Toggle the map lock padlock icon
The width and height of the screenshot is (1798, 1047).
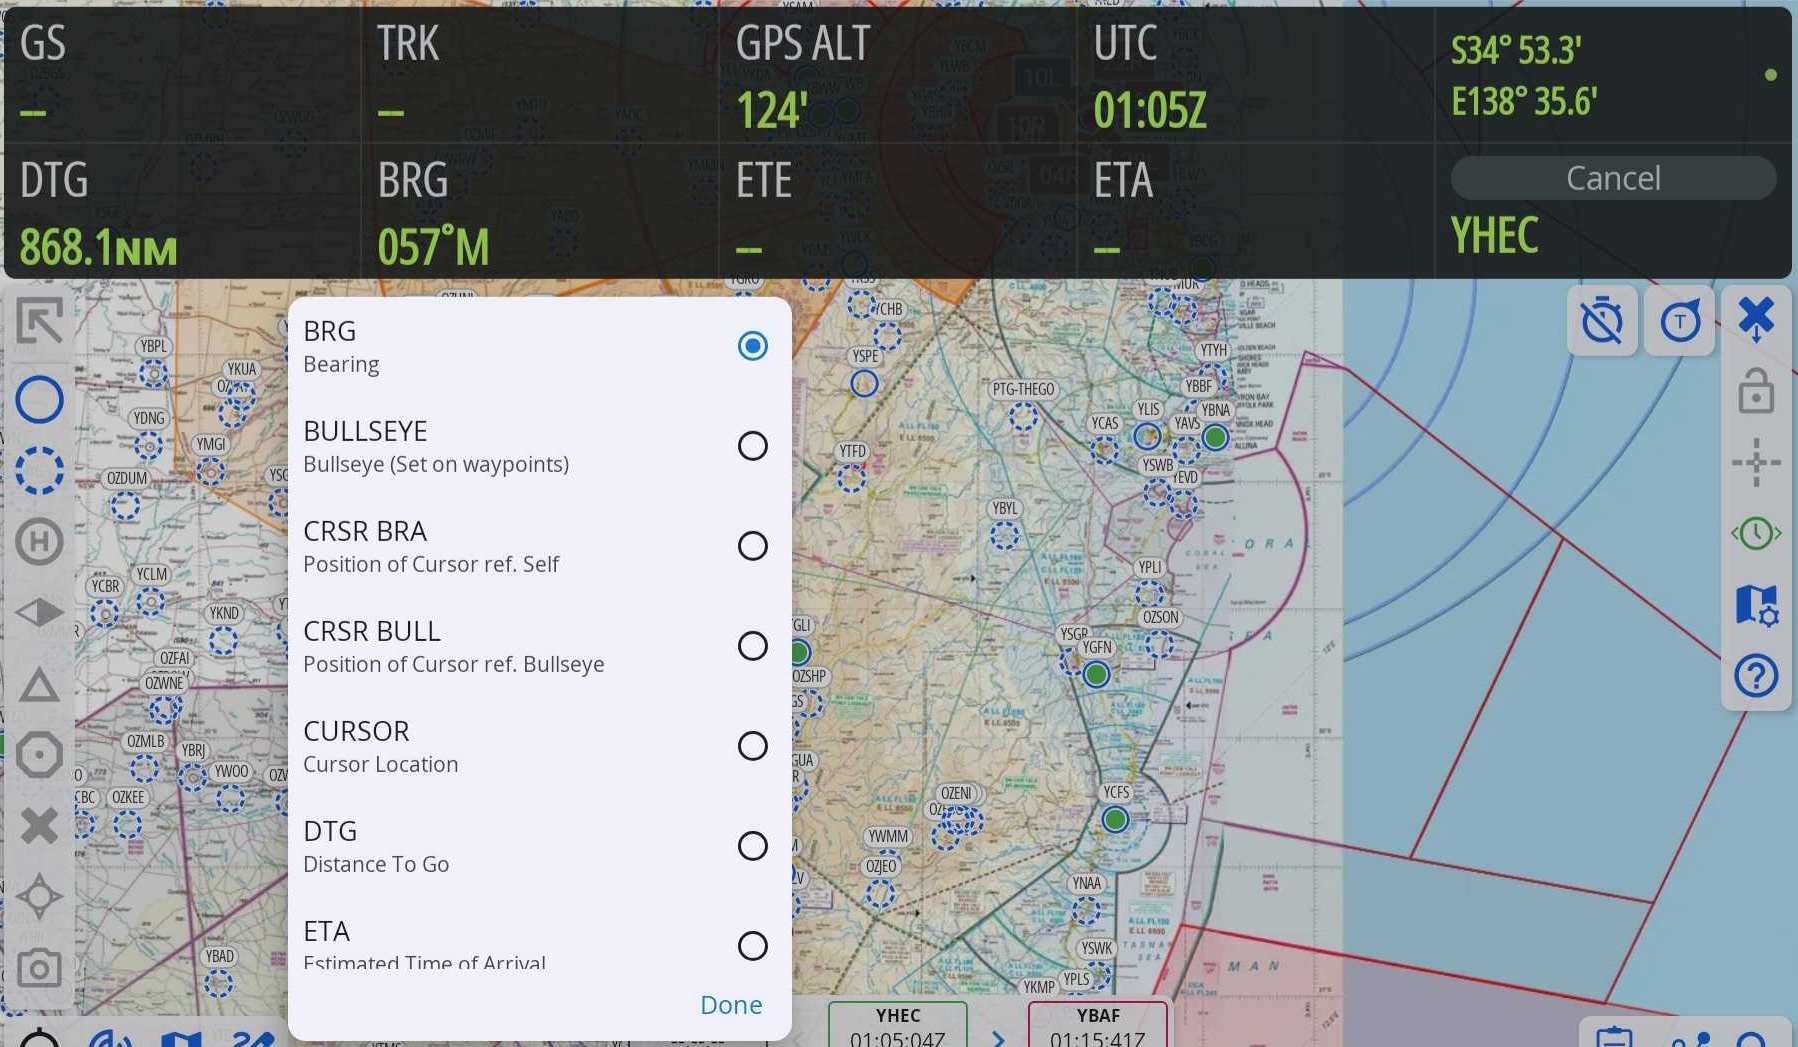pos(1756,391)
